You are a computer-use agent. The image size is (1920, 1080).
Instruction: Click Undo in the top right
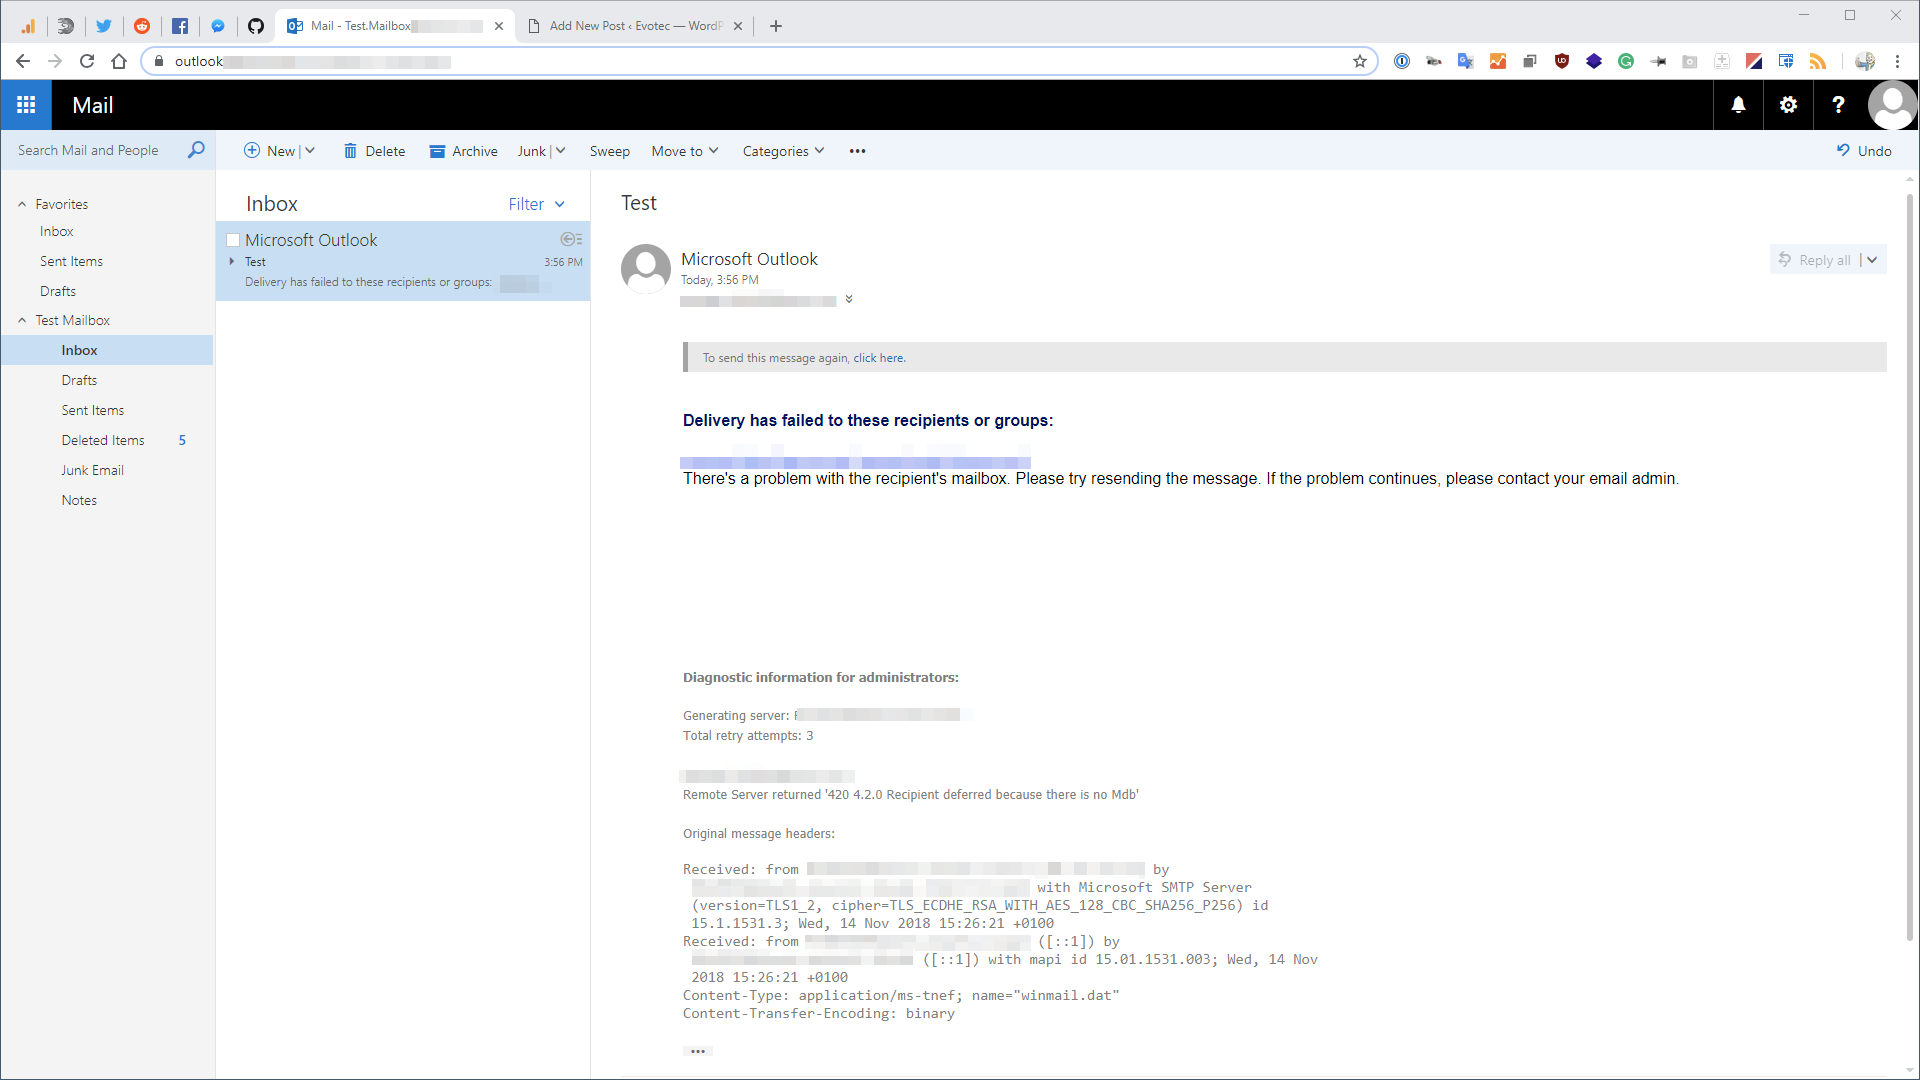[x=1864, y=150]
